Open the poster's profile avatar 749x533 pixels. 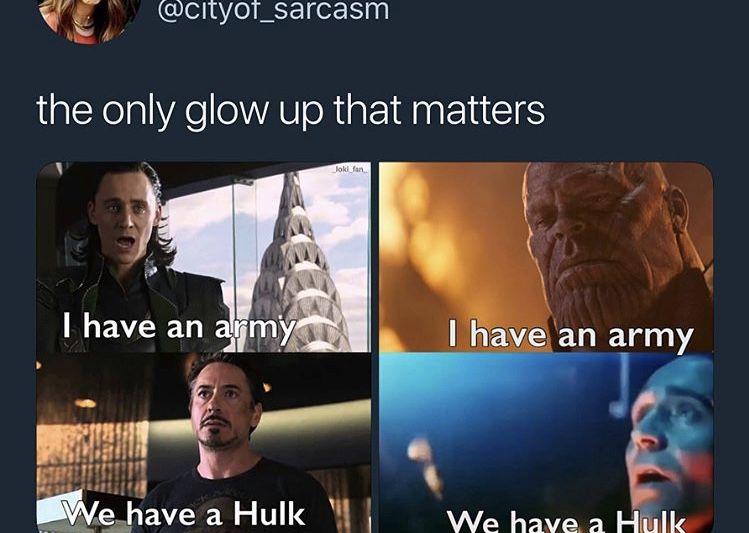click(89, 19)
